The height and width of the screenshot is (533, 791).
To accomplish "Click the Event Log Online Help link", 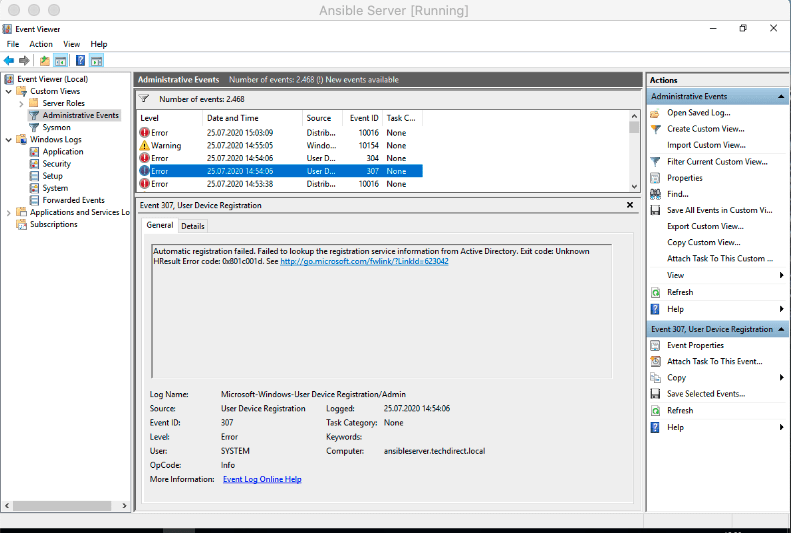I will click(x=262, y=479).
